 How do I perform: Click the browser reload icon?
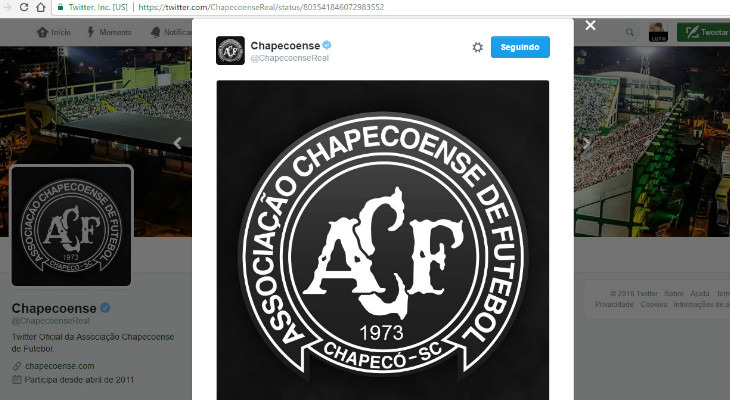point(24,7)
